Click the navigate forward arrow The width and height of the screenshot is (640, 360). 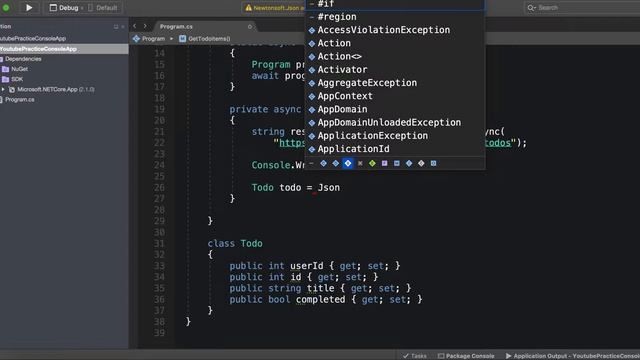point(145,26)
